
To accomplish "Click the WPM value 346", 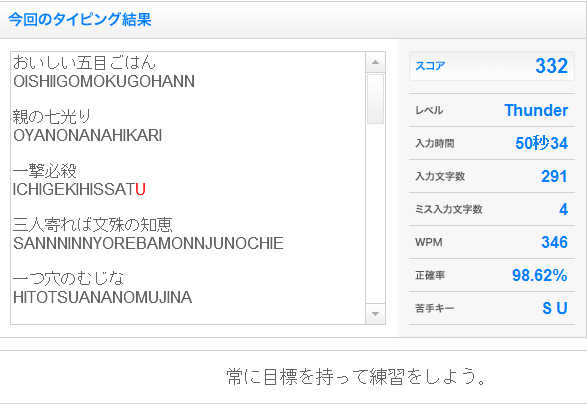I will pos(554,242).
